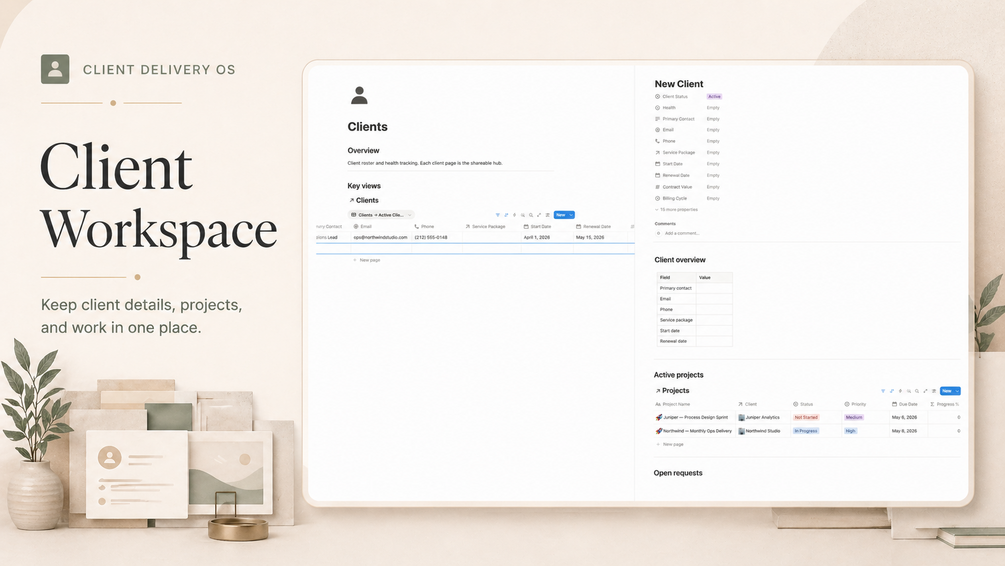Click rocket icon beside Juniper project
This screenshot has height=566, width=1005.
click(x=659, y=417)
